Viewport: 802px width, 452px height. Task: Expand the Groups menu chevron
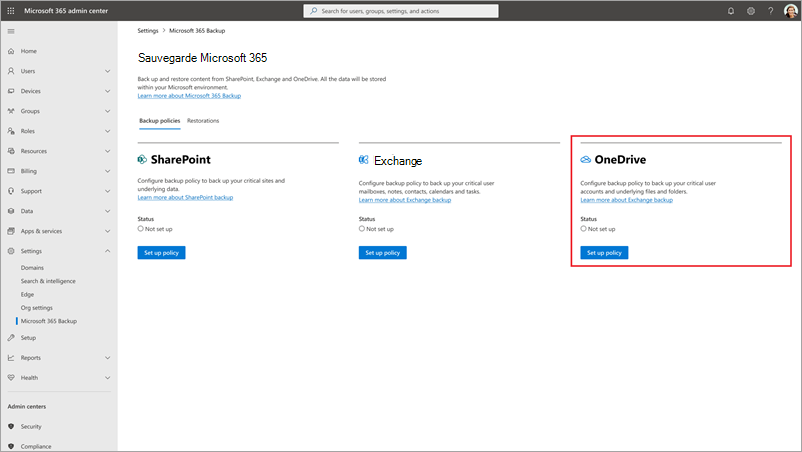(107, 111)
